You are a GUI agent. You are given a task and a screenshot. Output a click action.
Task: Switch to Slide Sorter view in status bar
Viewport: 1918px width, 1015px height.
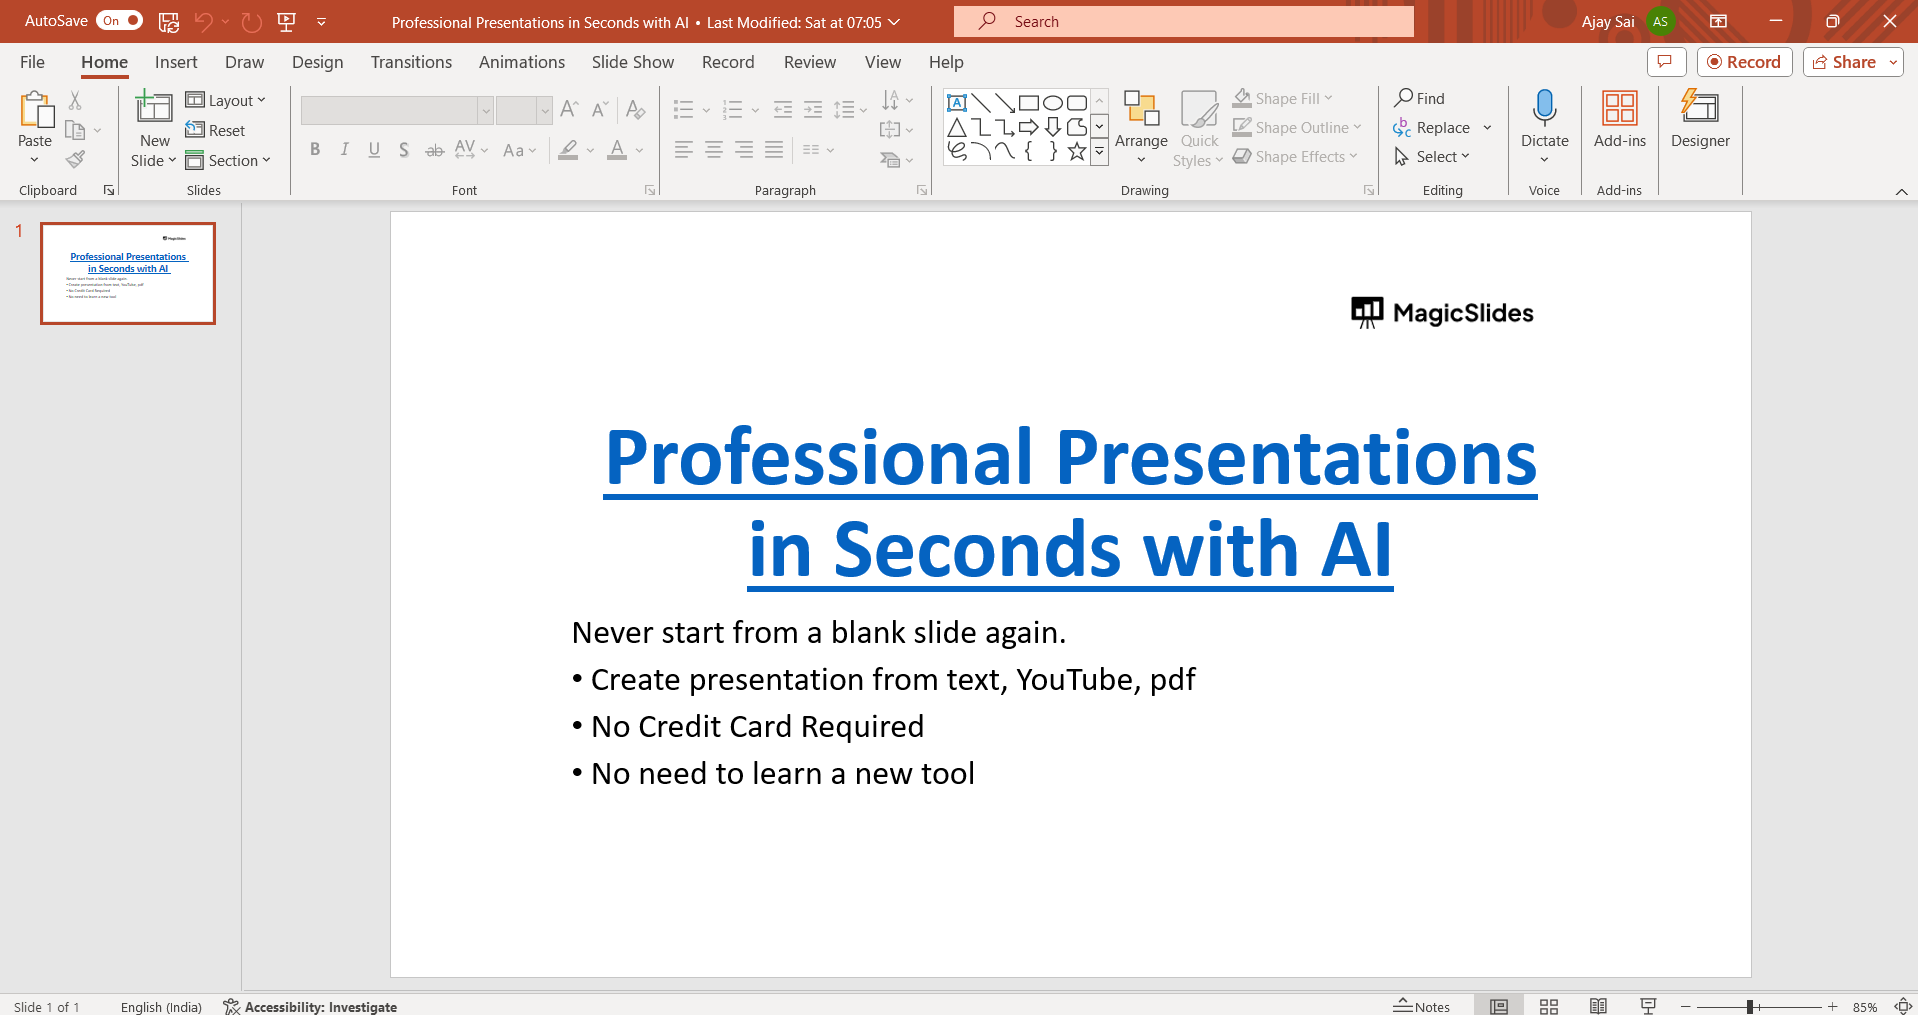pos(1548,1006)
